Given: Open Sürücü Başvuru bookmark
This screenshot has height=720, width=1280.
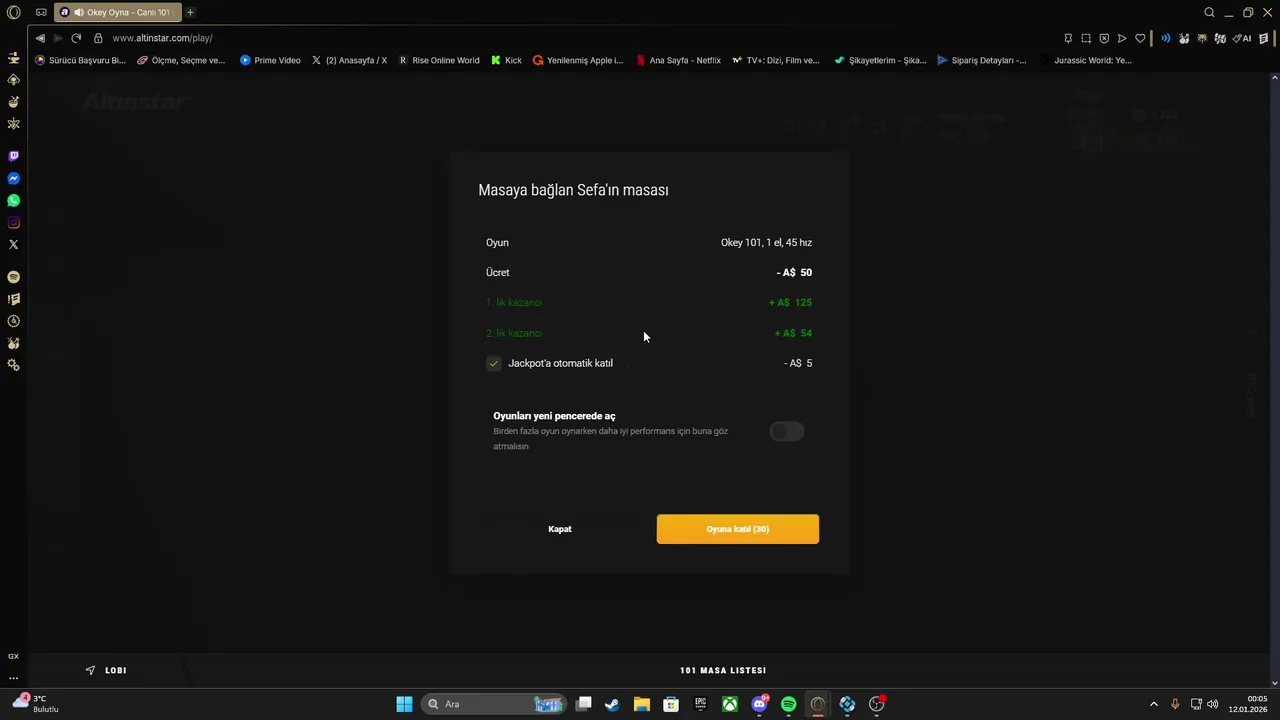Looking at the screenshot, I should pos(80,60).
